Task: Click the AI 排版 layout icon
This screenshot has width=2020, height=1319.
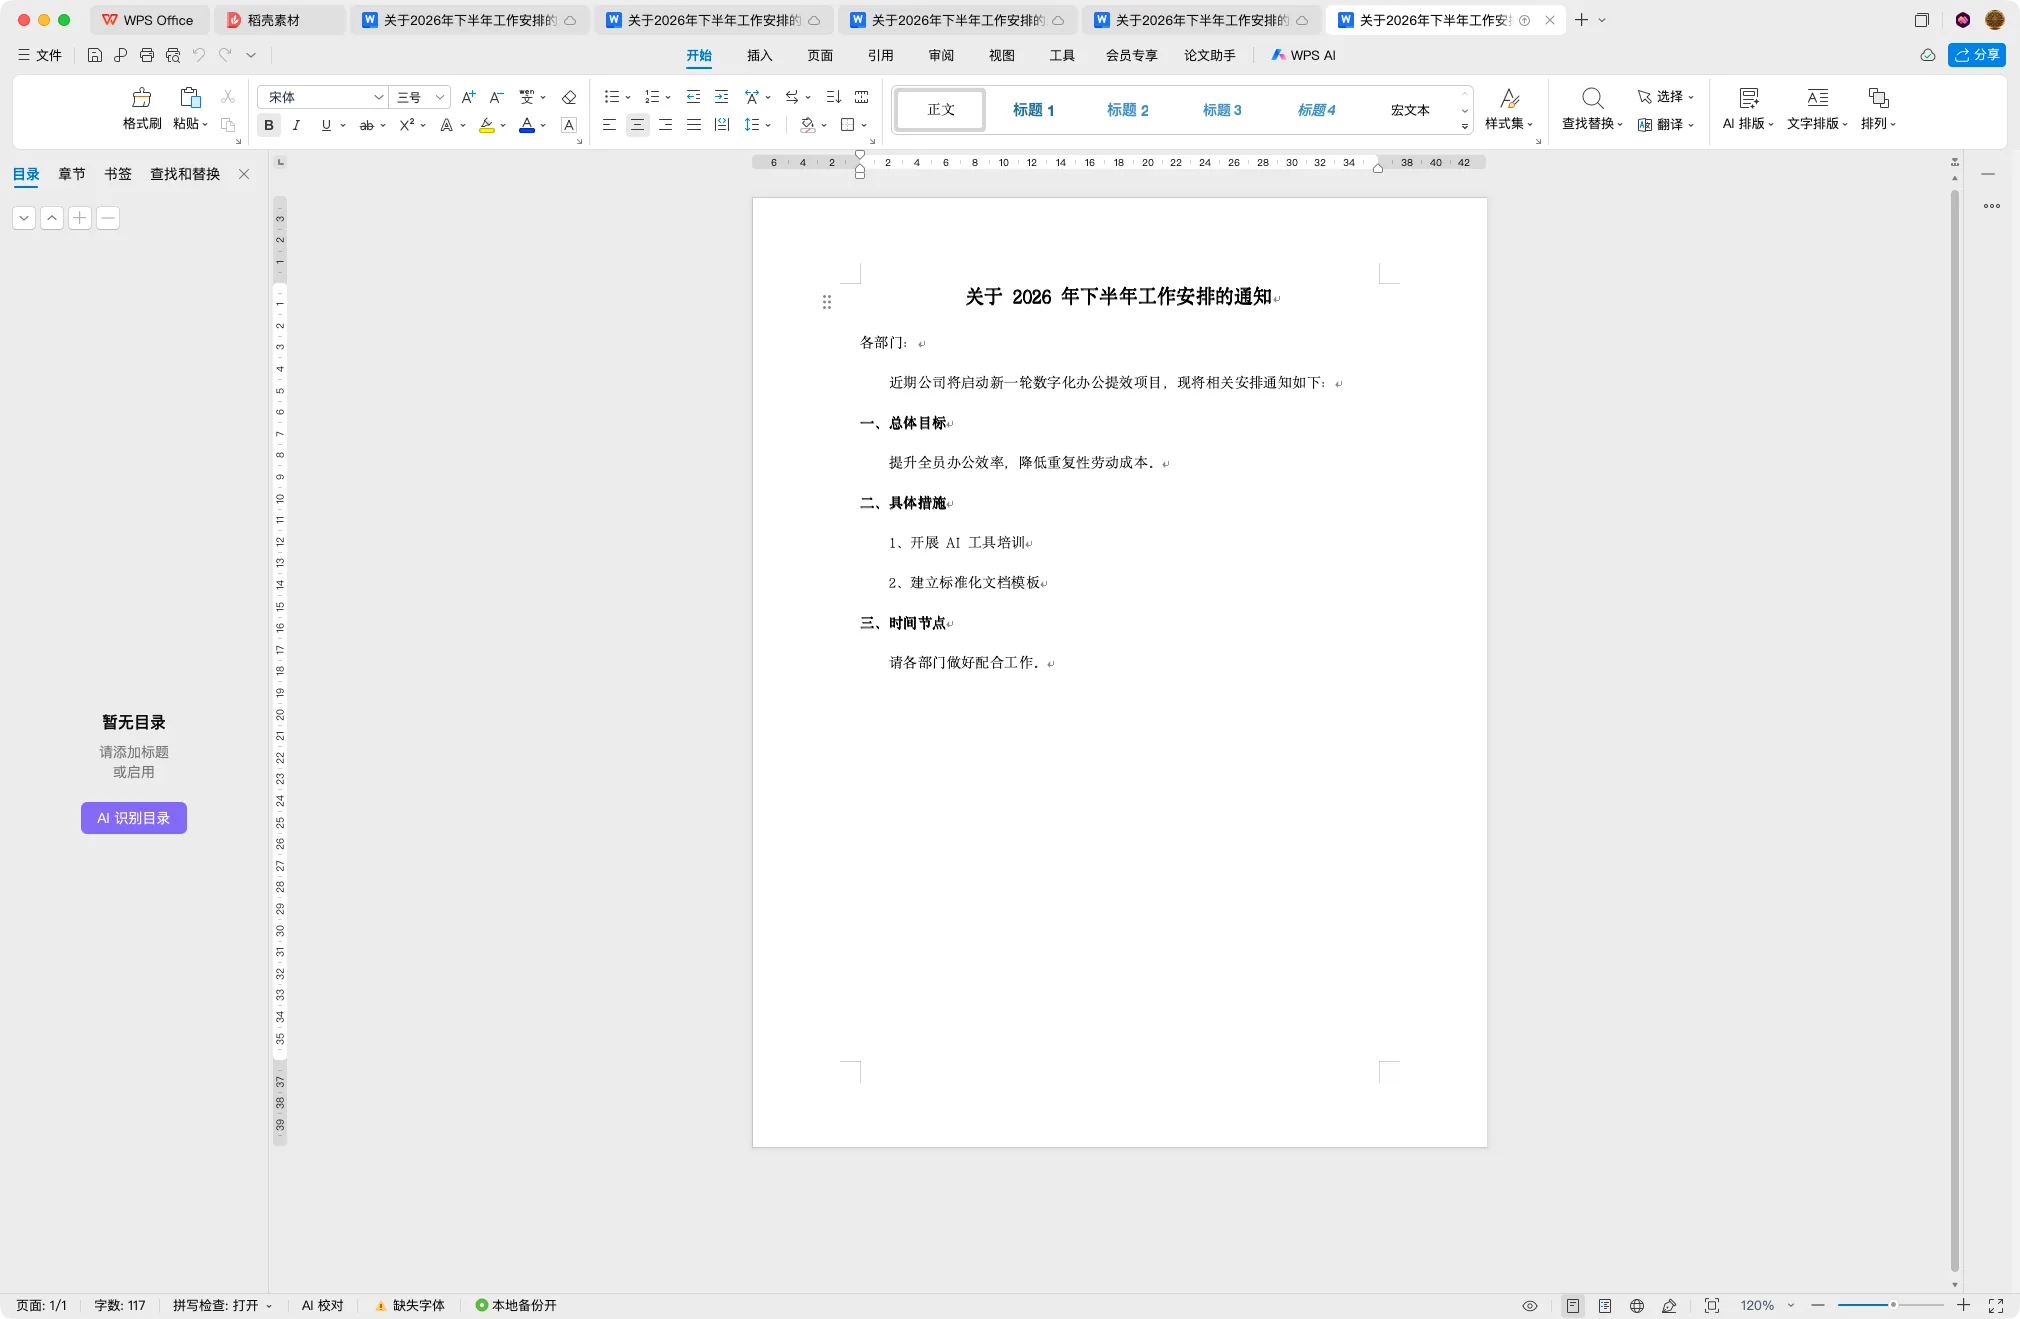Action: point(1748,98)
